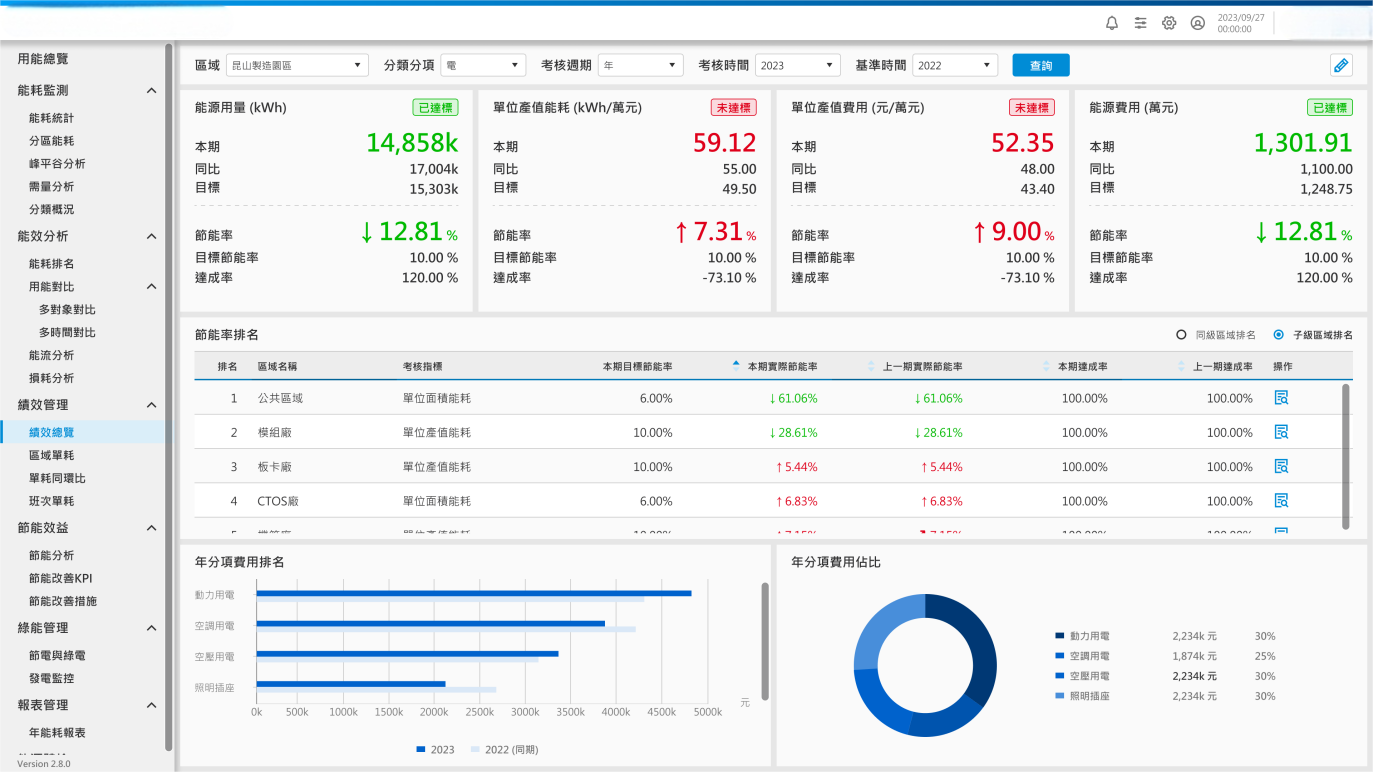The image size is (1373, 772).
Task: Open detail icon for 公共區域 row
Action: [x=1281, y=398]
